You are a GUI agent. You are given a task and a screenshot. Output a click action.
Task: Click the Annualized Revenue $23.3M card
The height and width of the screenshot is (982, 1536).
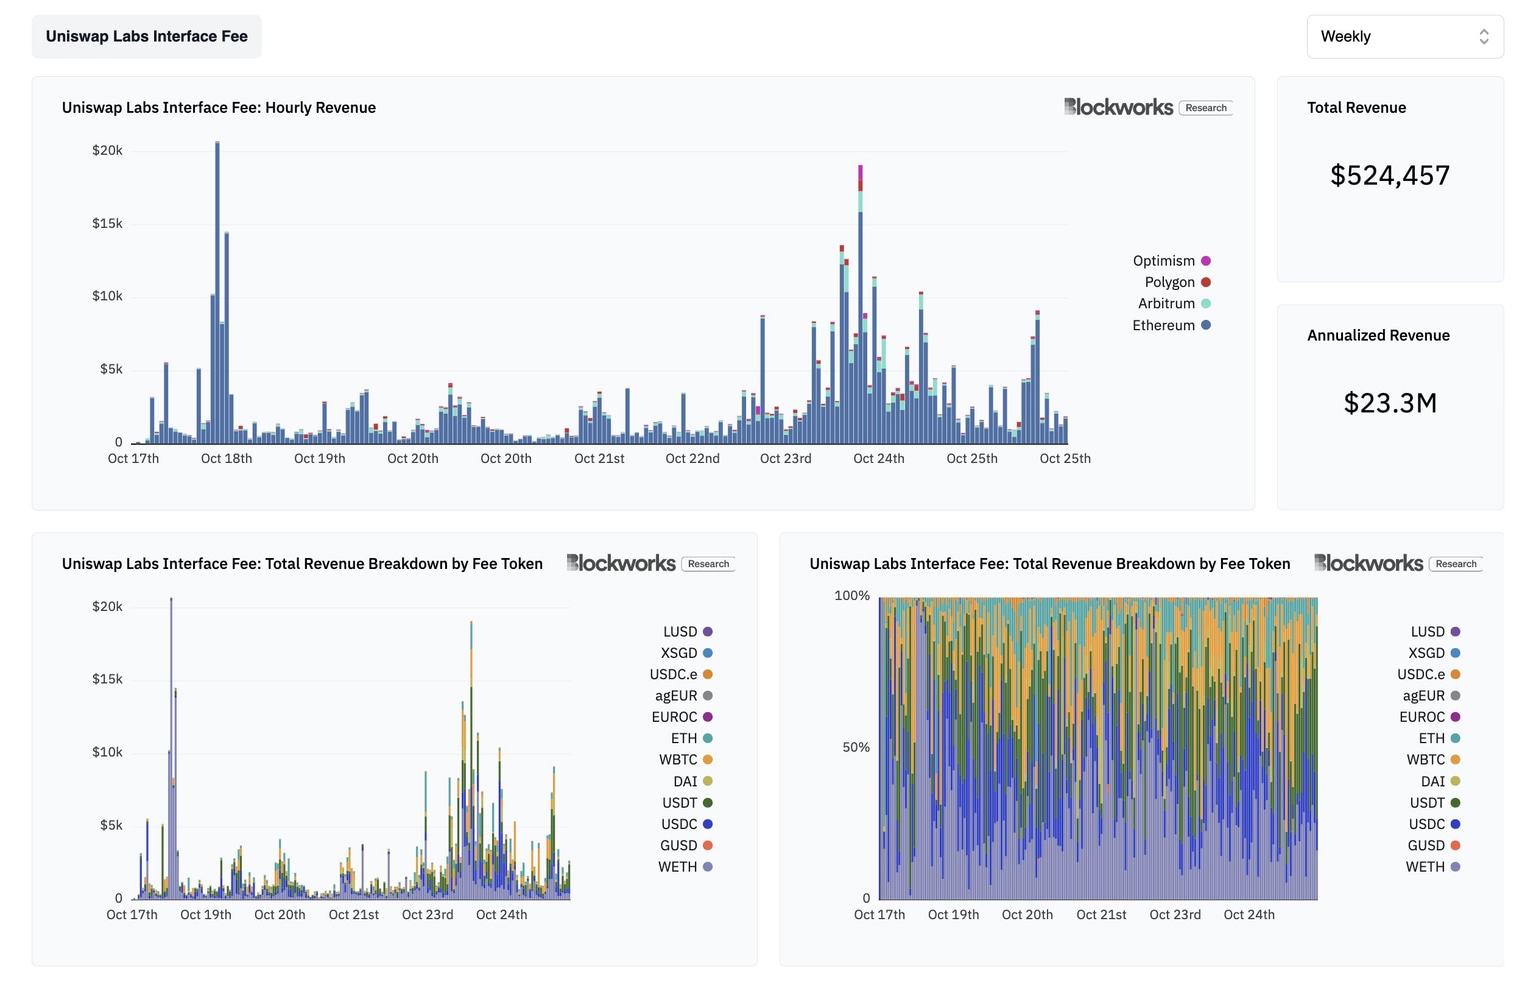1390,407
